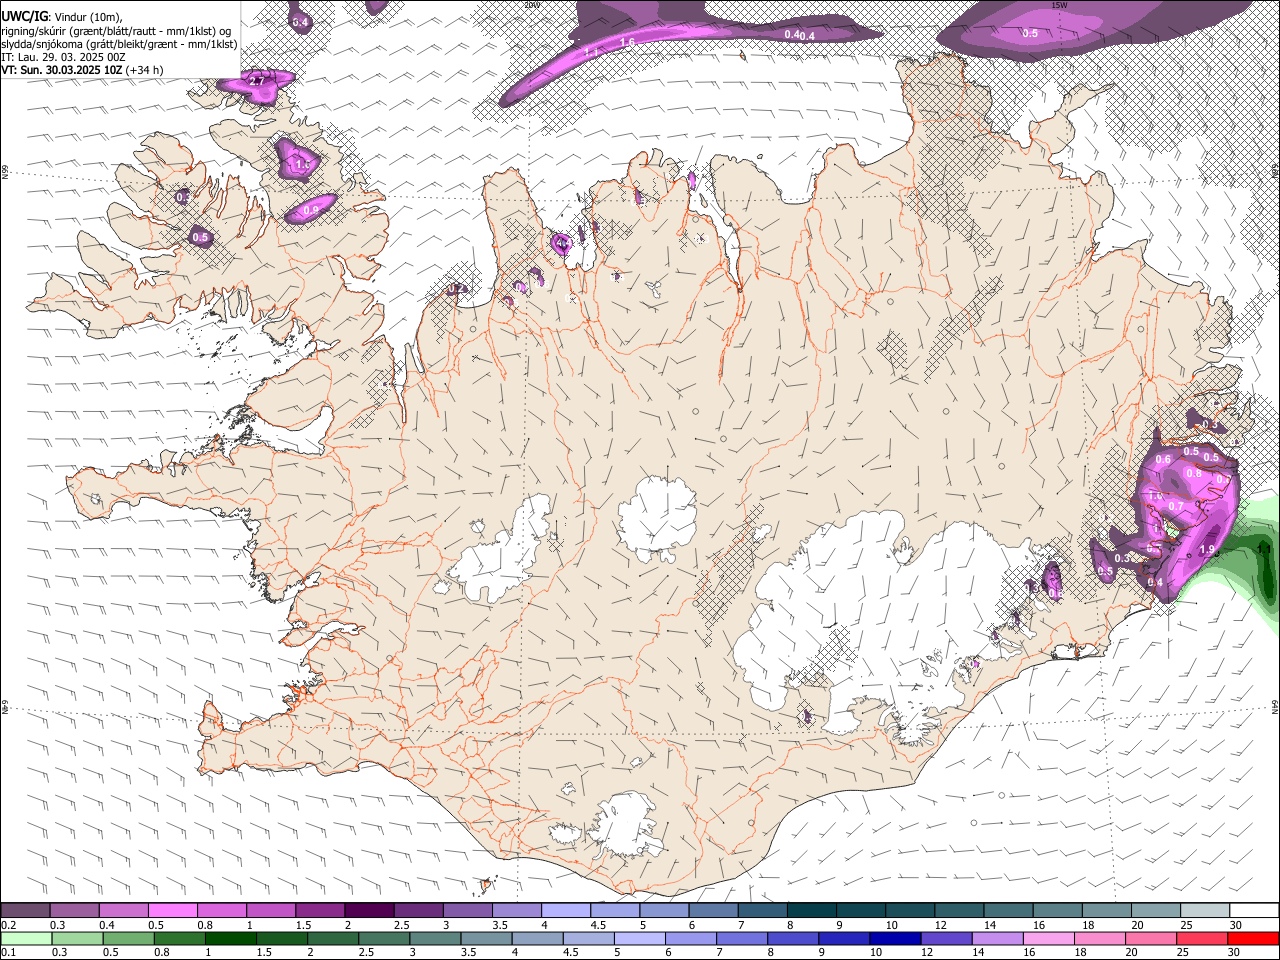The width and height of the screenshot is (1280, 960).
Task: Click the white 30 swatch ending the upper scale
Action: 1252,911
